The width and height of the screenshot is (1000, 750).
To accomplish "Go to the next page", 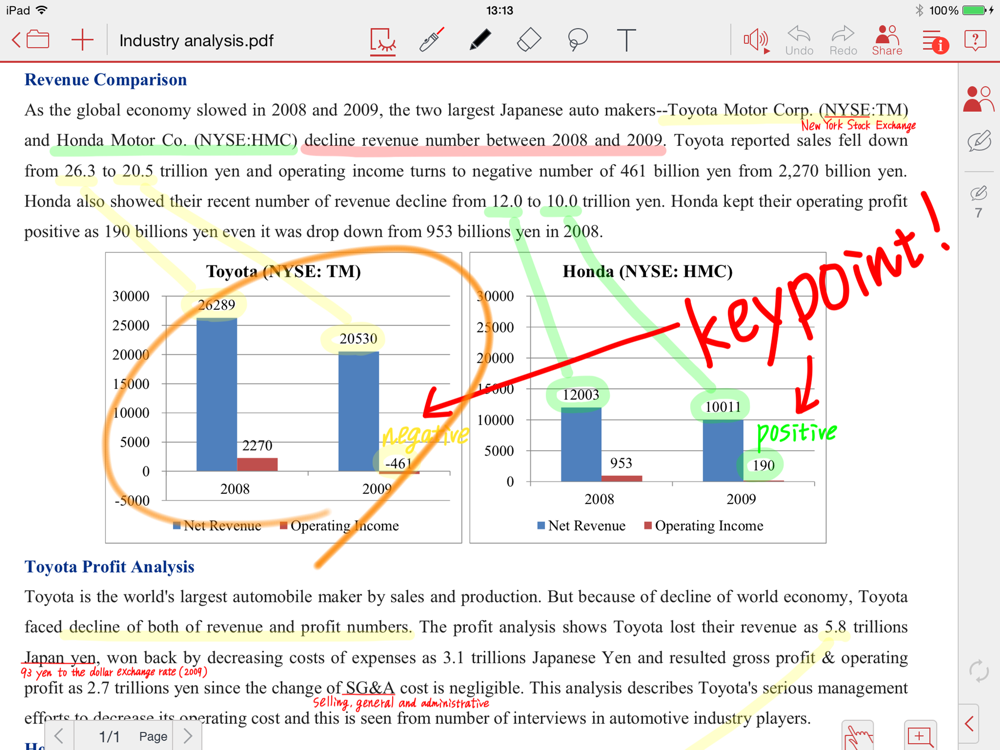I will click(188, 736).
